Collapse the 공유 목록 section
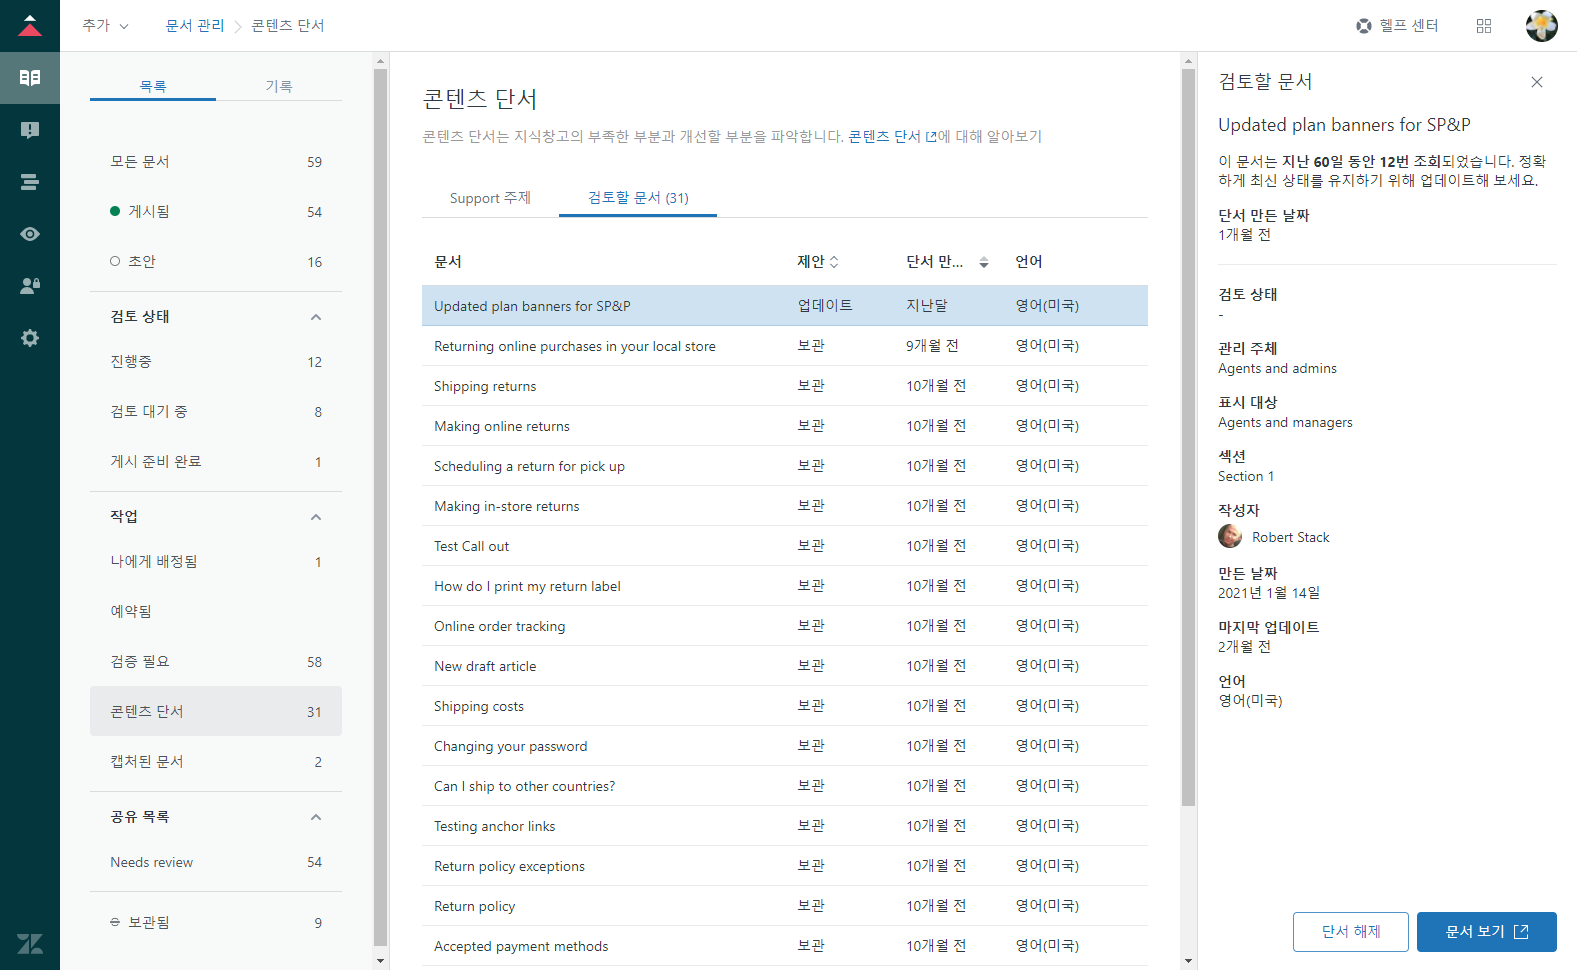 (316, 817)
